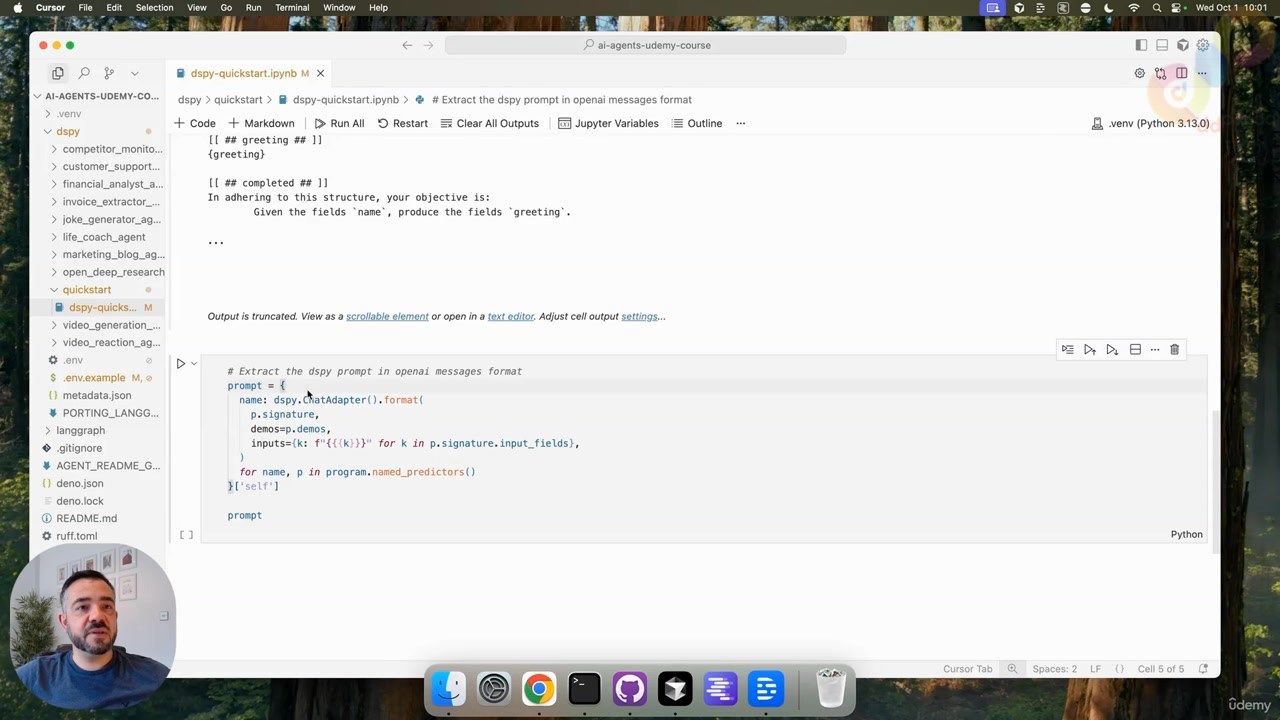Click the ai-agents-udemy-course search bar
Image resolution: width=1280 pixels, height=720 pixels.
(646, 45)
